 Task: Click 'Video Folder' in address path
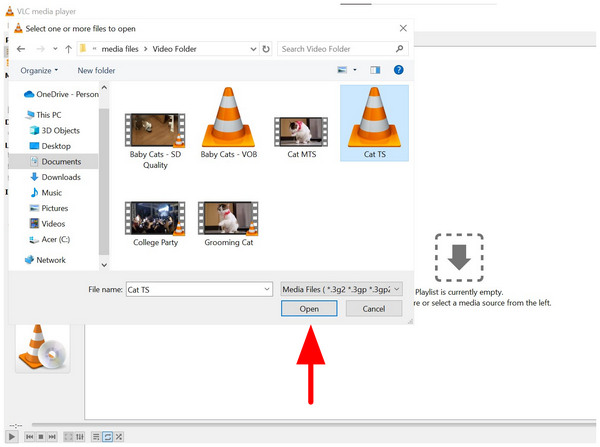pos(174,49)
